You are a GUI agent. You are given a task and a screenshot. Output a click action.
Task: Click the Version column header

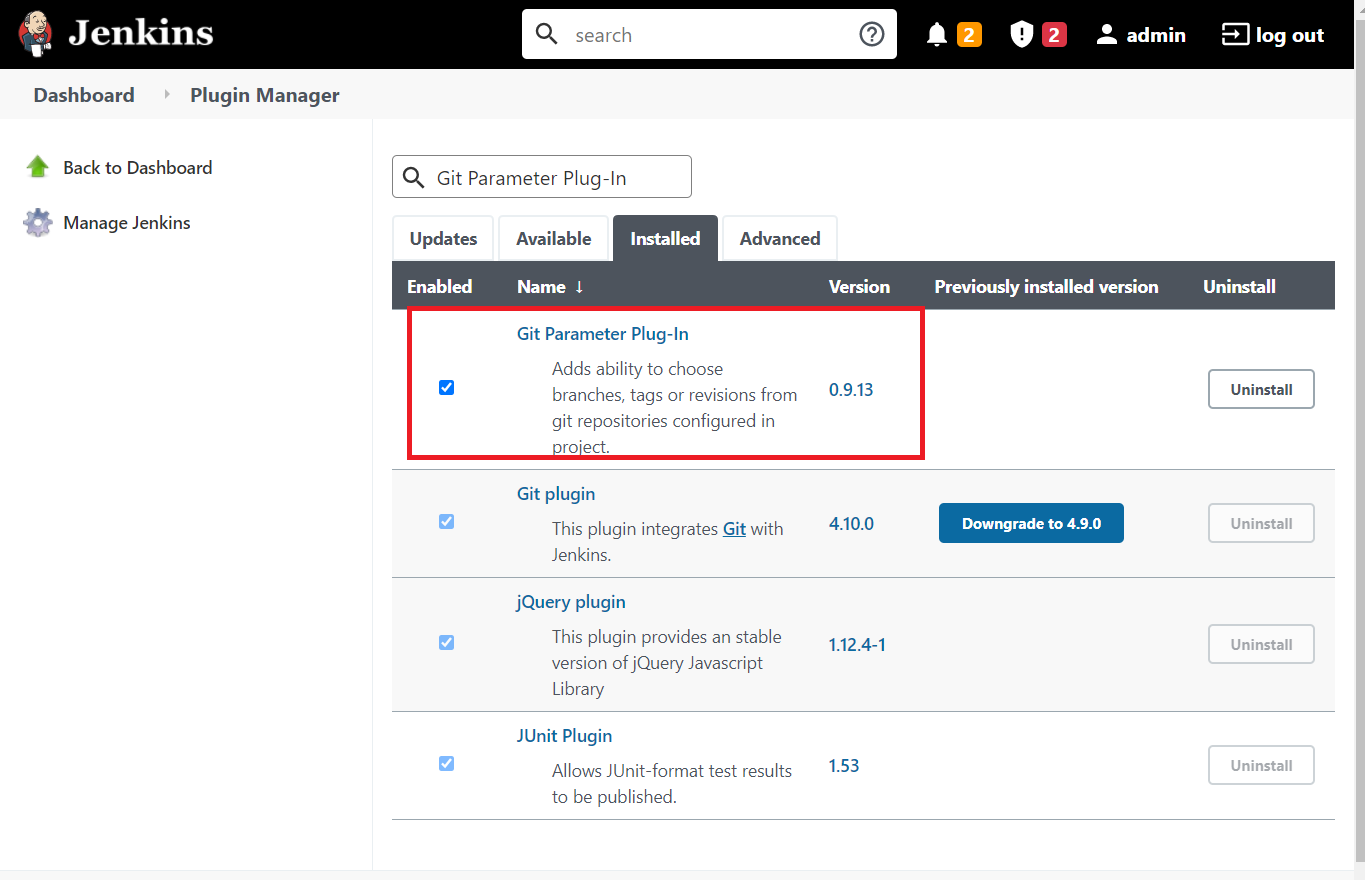[859, 287]
